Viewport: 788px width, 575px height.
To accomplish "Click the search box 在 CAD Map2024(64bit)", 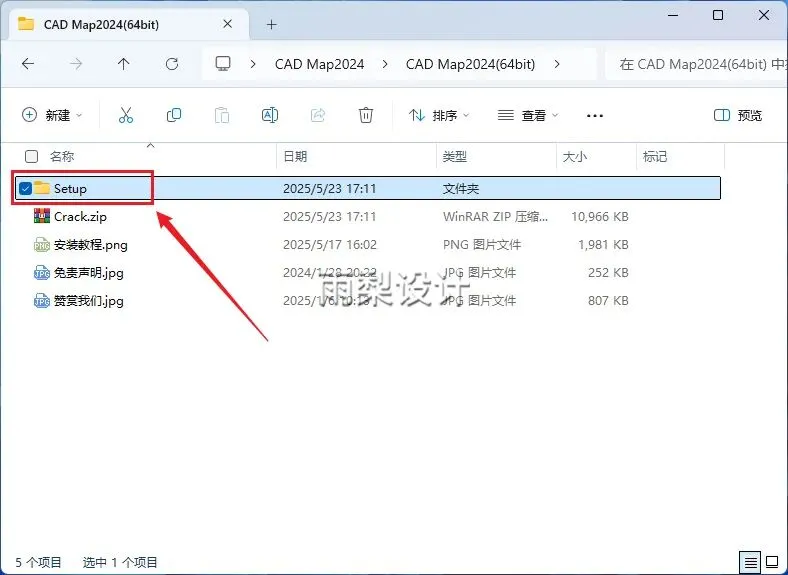I will 698,64.
